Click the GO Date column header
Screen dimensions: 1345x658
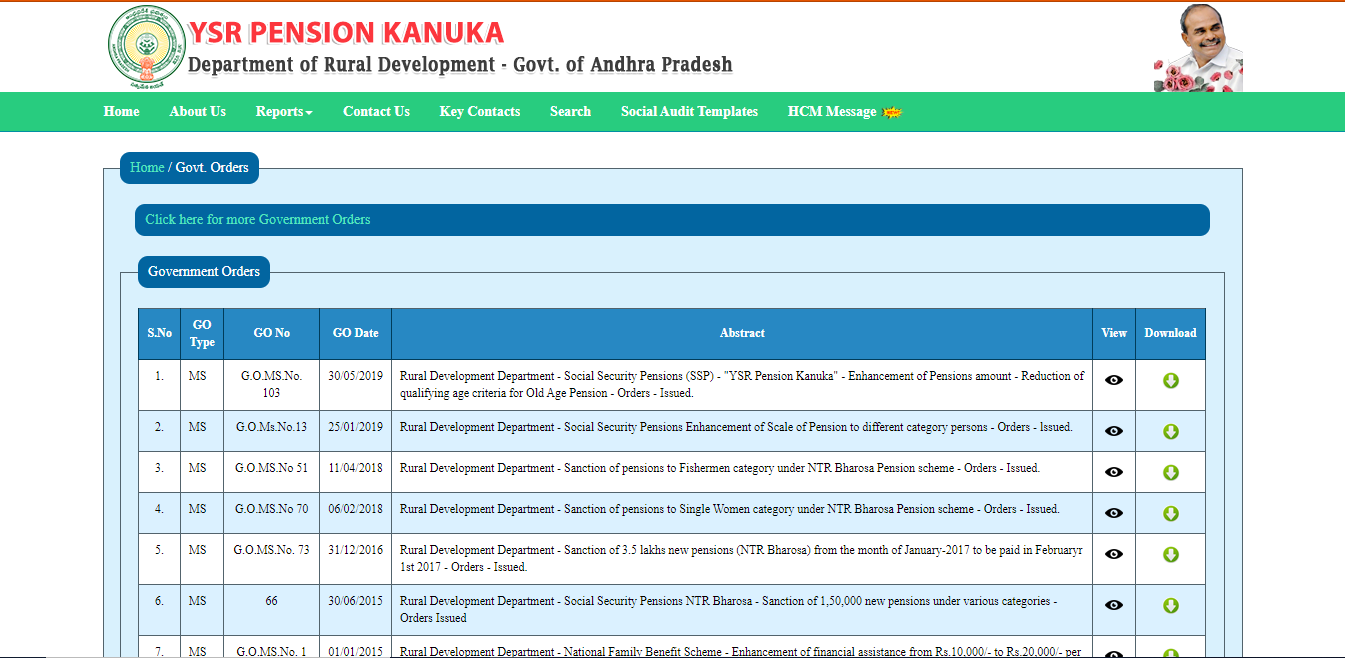pyautogui.click(x=356, y=333)
